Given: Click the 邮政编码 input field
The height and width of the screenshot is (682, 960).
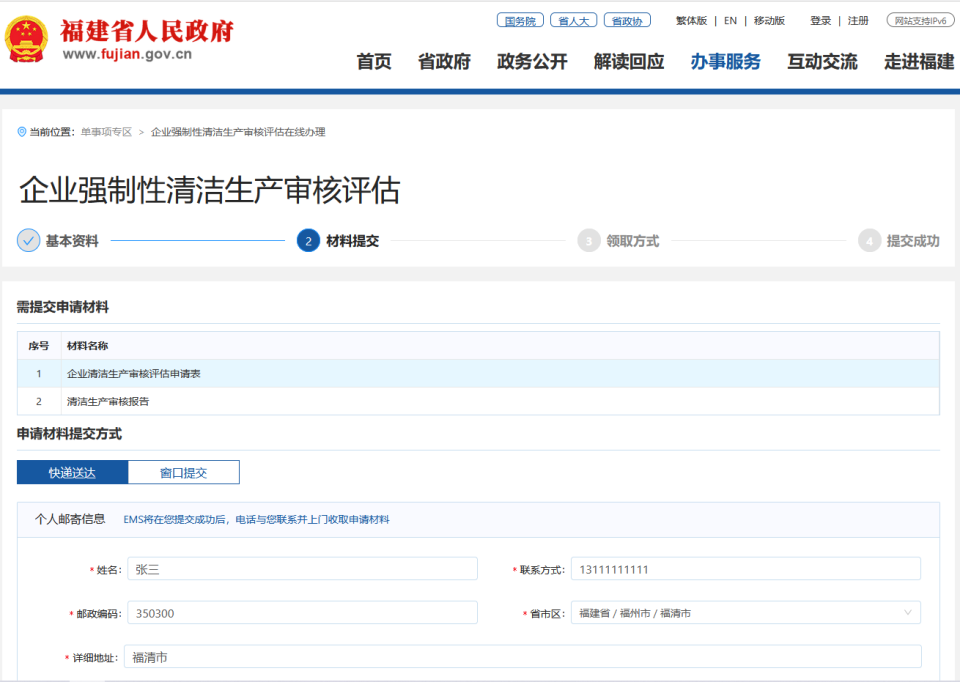Looking at the screenshot, I should click(302, 613).
